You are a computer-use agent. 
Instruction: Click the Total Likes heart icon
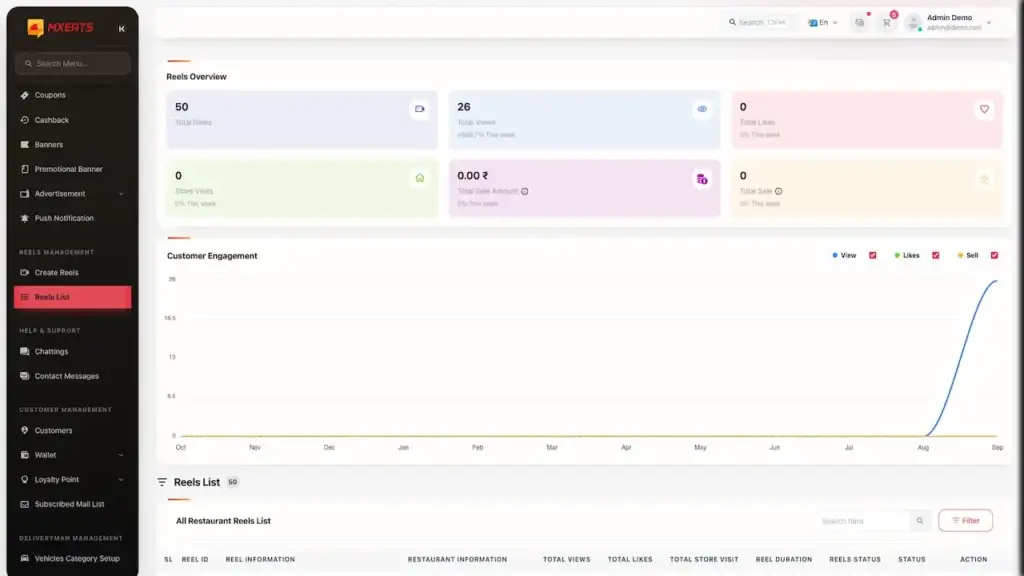pyautogui.click(x=984, y=109)
